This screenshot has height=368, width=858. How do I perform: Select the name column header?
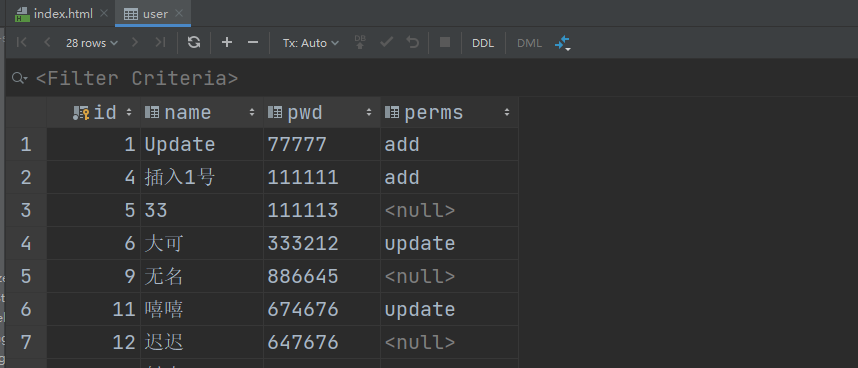point(202,113)
